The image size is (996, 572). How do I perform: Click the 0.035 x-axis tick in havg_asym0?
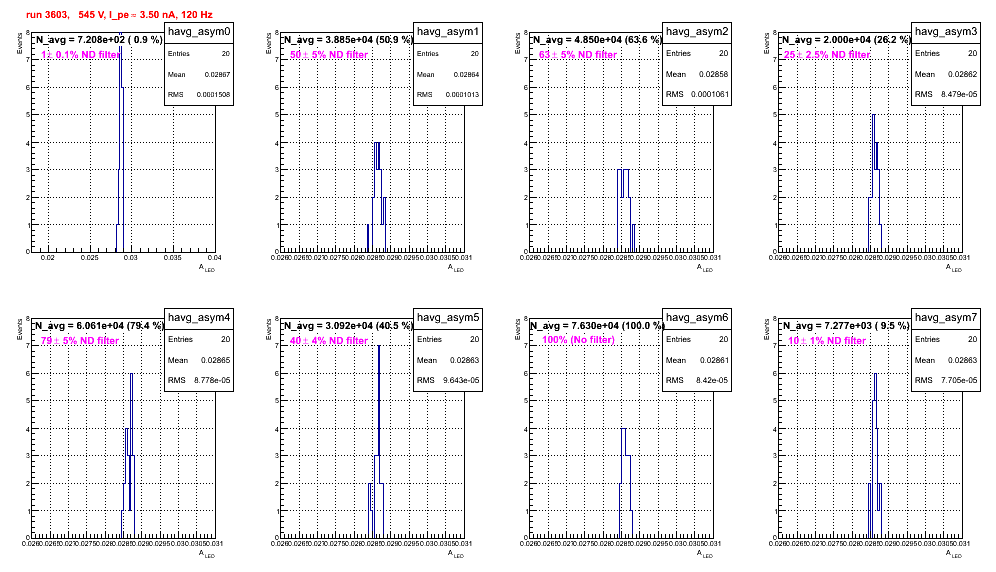pos(173,257)
